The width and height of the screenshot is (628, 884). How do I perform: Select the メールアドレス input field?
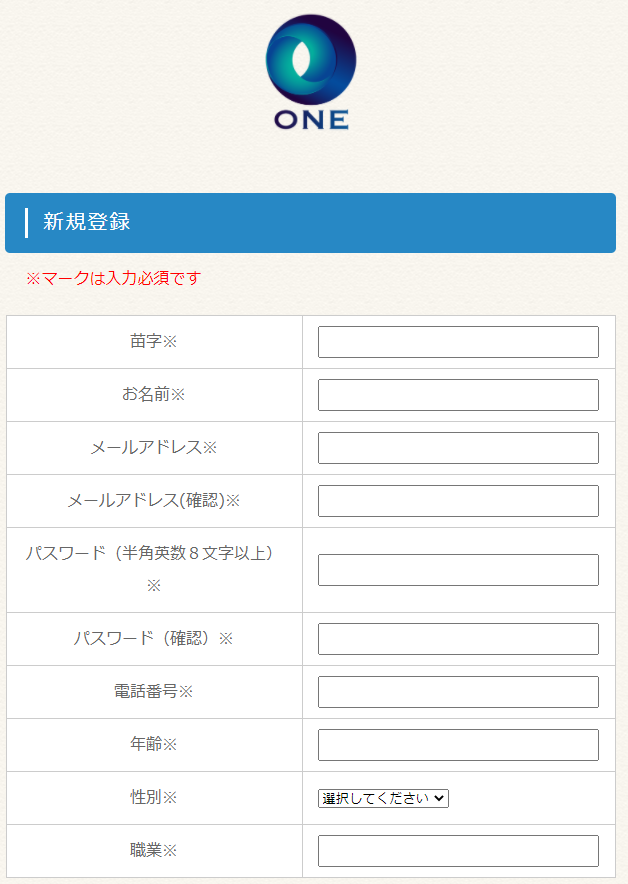coord(458,448)
